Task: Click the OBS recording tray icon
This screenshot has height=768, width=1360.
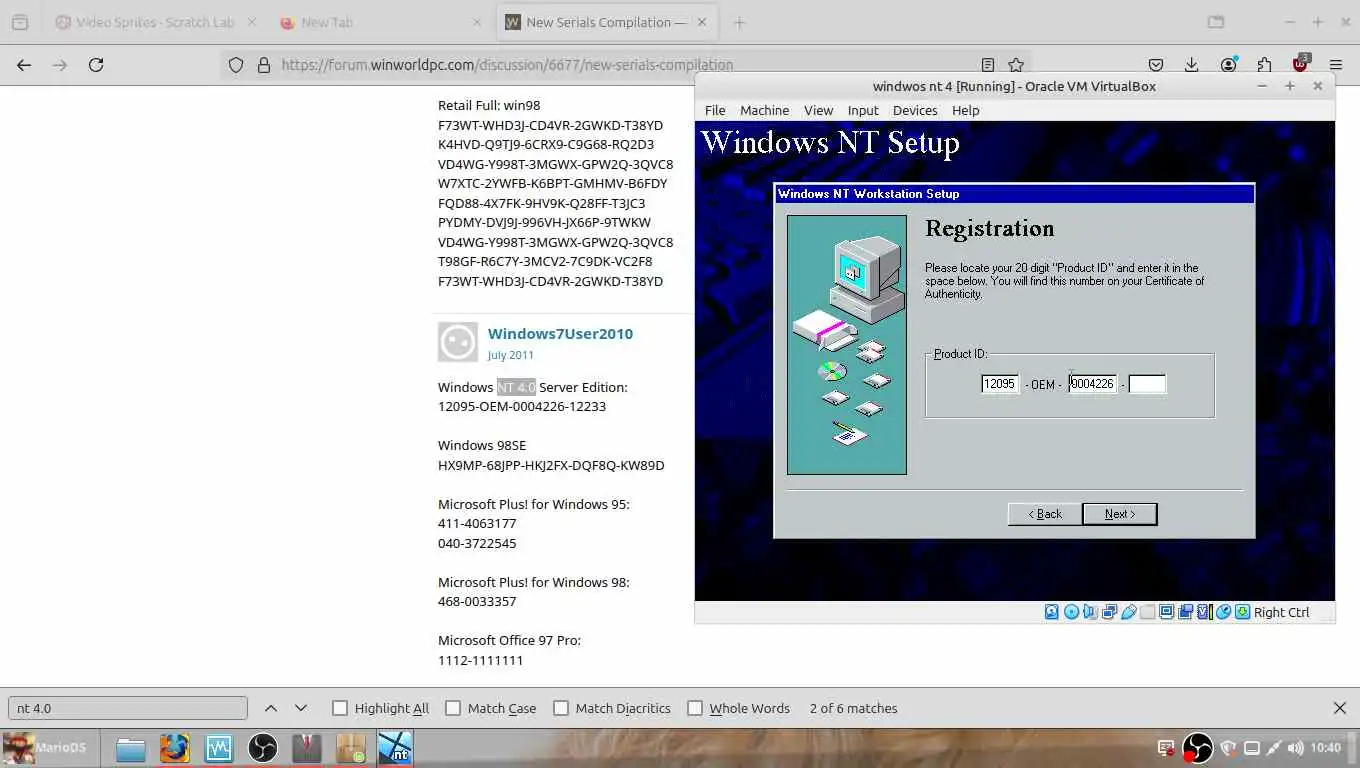Action: pyautogui.click(x=1198, y=747)
